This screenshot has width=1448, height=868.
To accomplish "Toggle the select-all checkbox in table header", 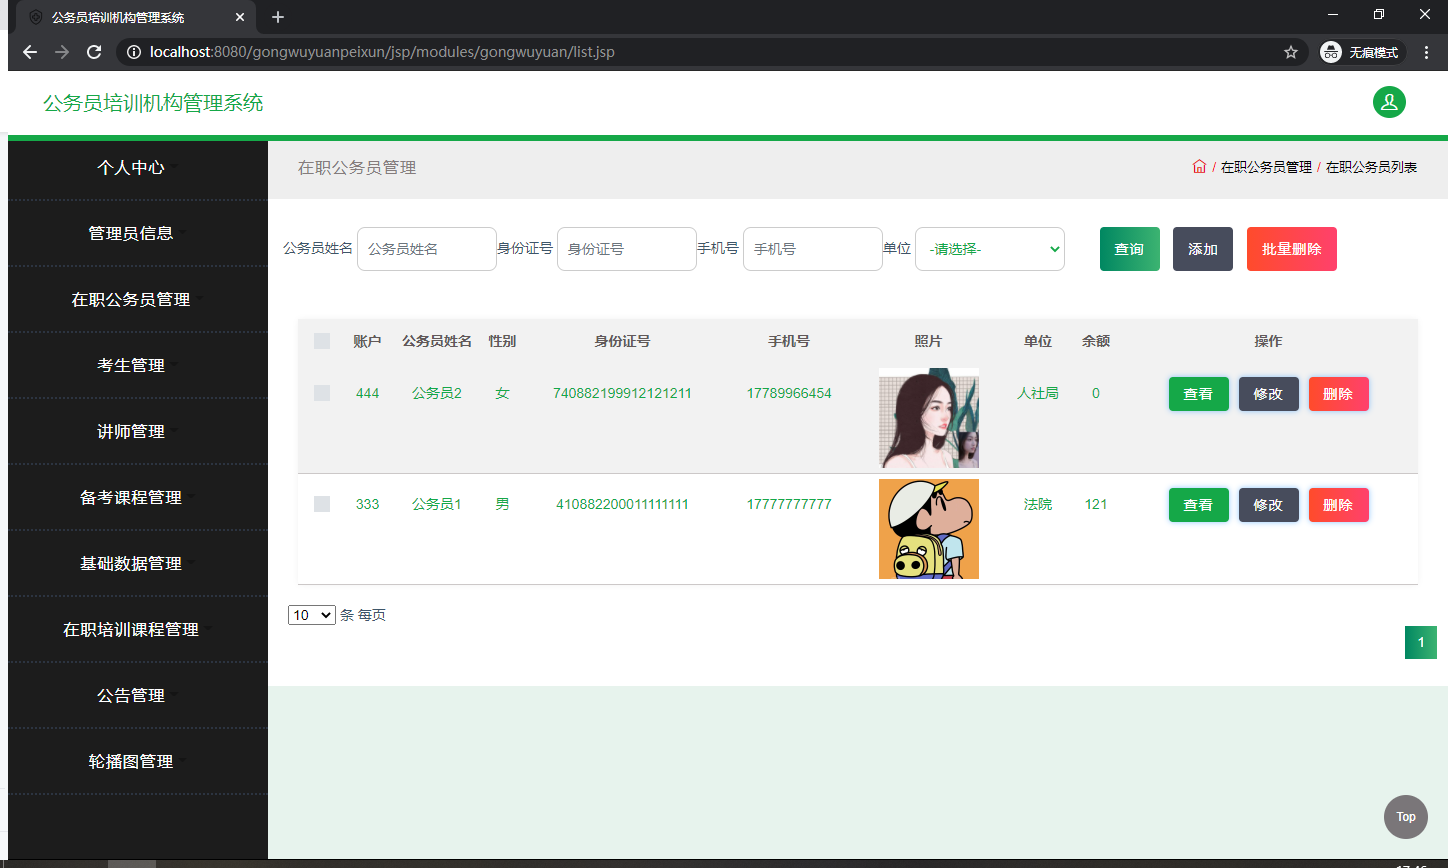I will (x=322, y=341).
